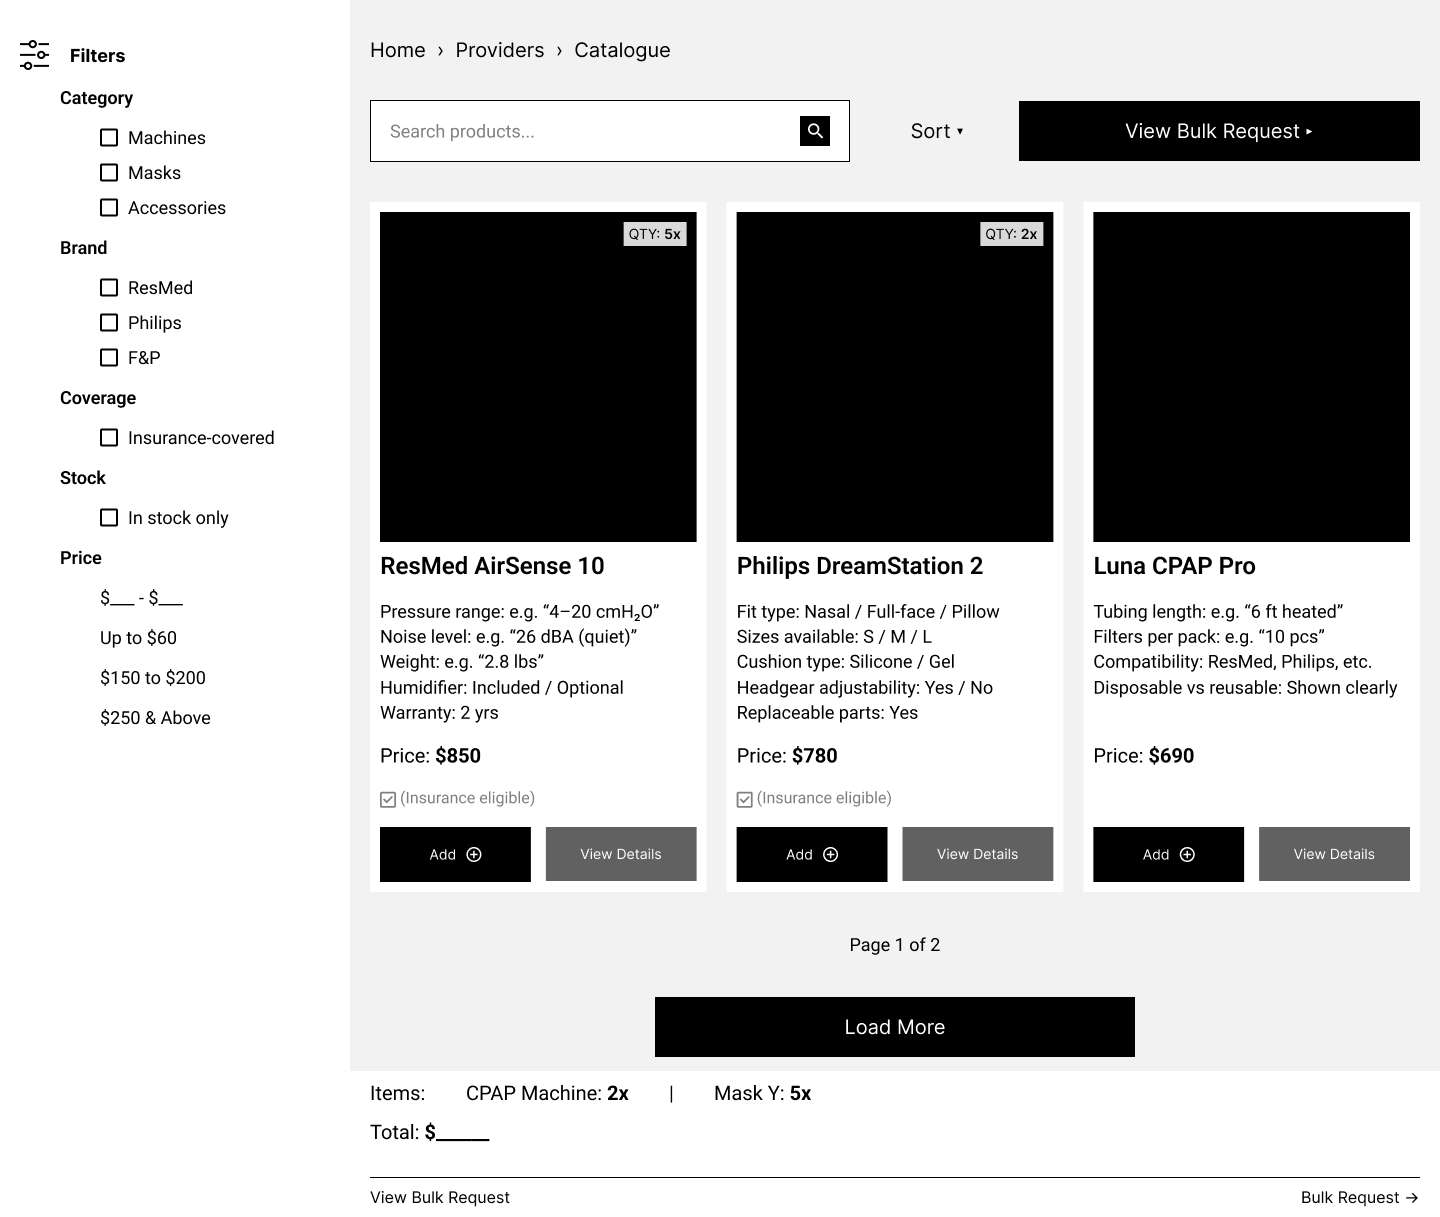1440x1217 pixels.
Task: Select the custom price range $___ - $___
Action: 142,598
